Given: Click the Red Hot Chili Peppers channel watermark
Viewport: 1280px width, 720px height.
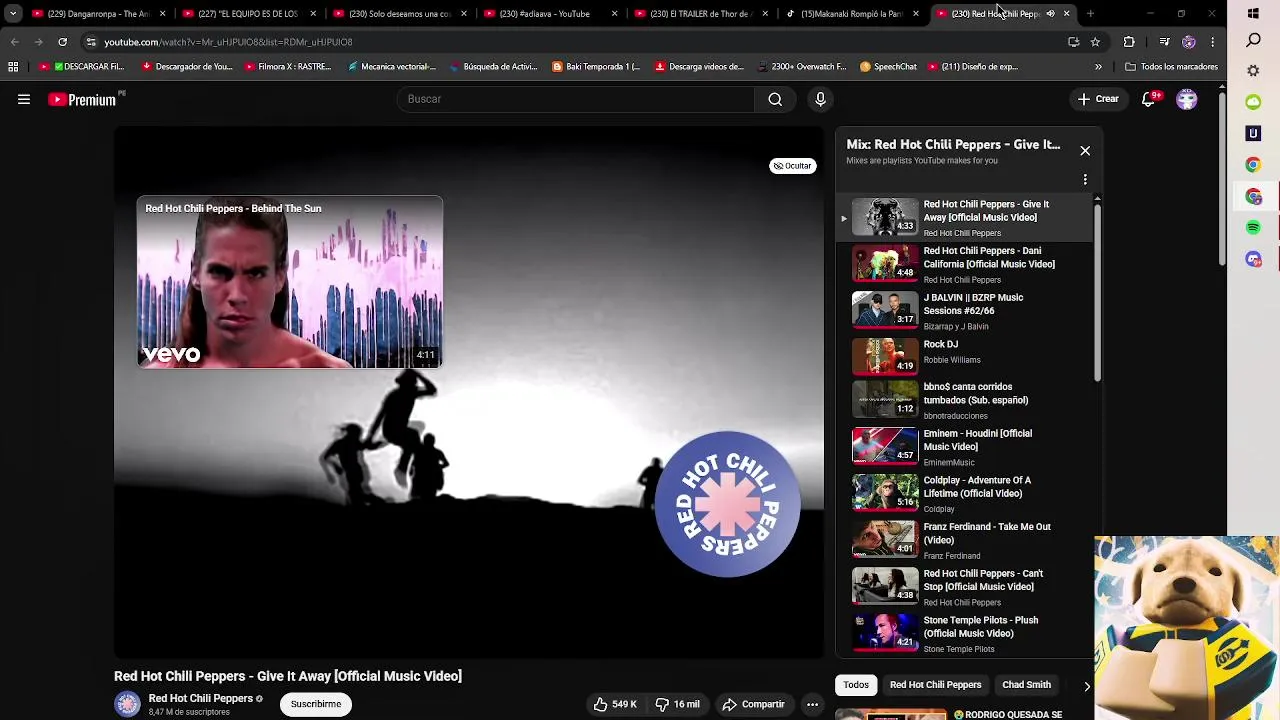Looking at the screenshot, I should 728,504.
